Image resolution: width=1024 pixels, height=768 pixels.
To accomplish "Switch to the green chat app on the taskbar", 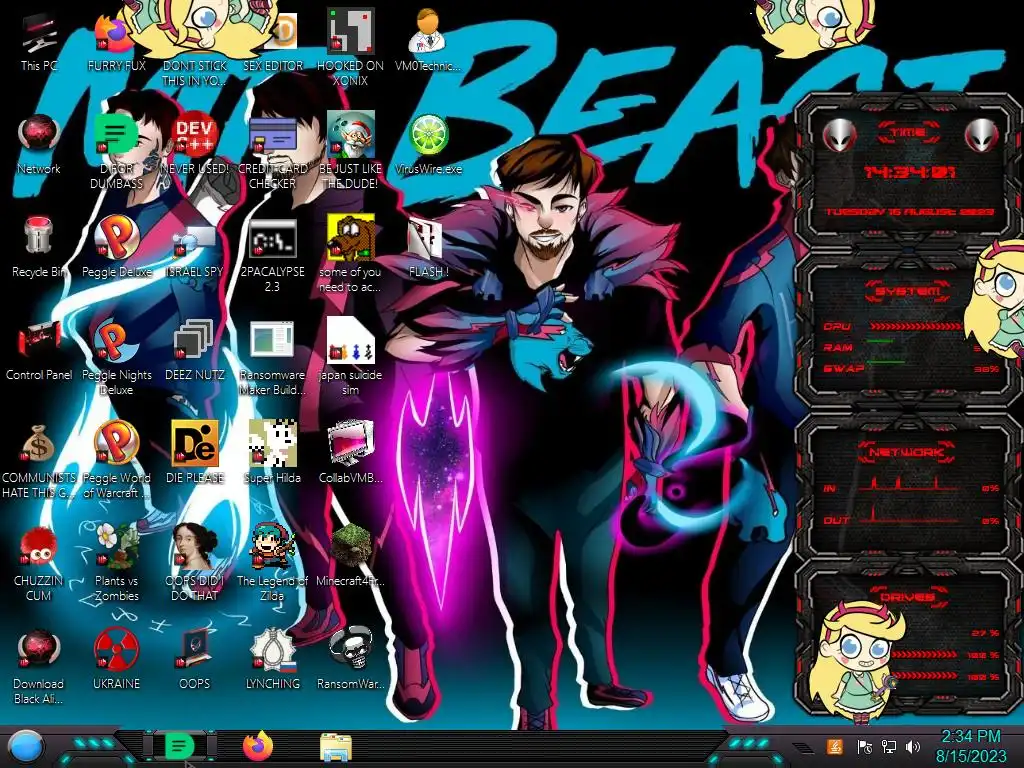I will [180, 746].
